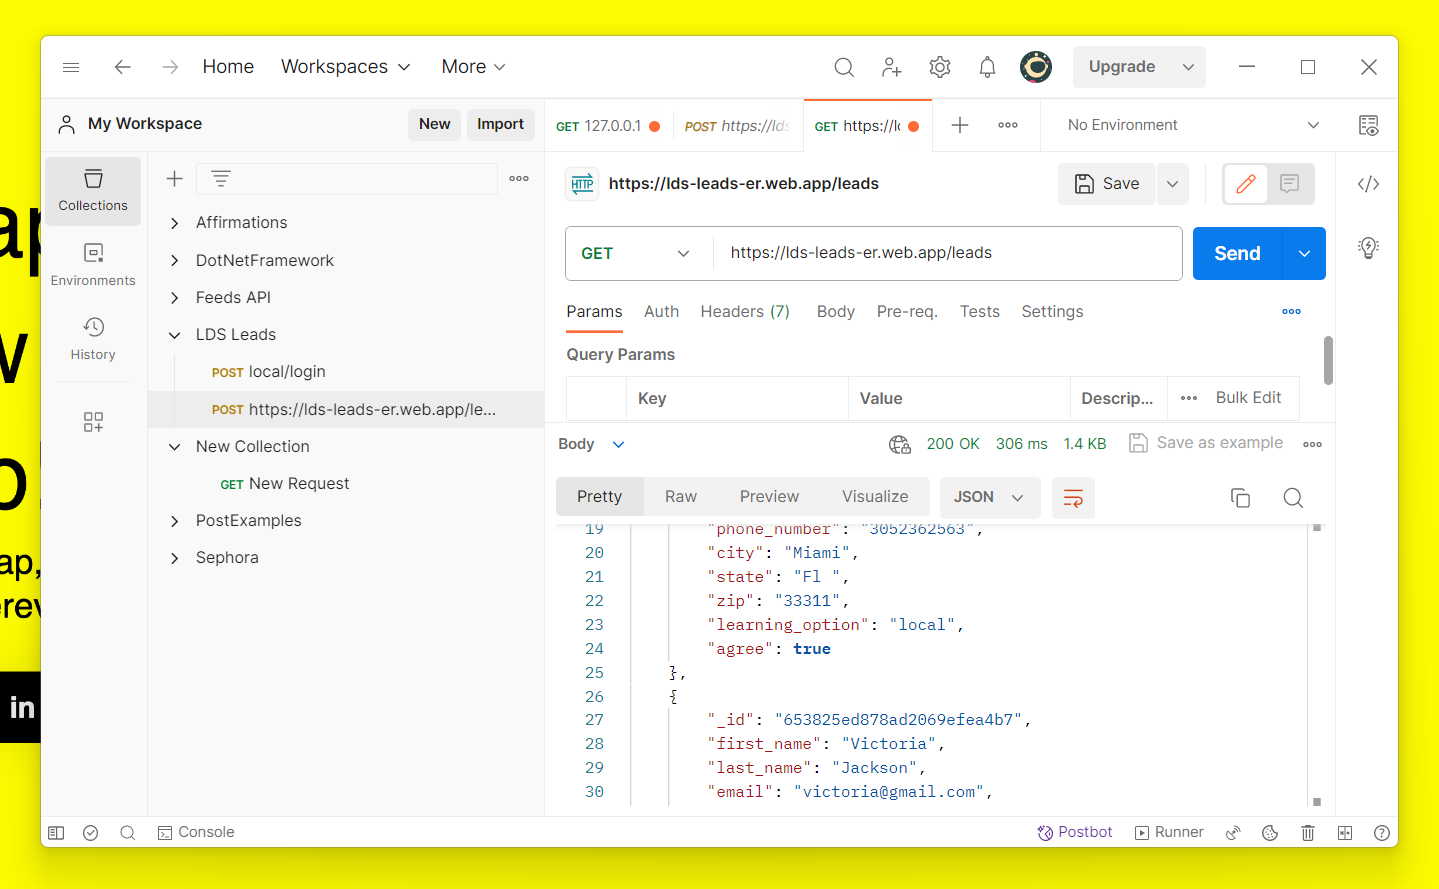
Task: Switch to the Tests tab
Action: 980,312
